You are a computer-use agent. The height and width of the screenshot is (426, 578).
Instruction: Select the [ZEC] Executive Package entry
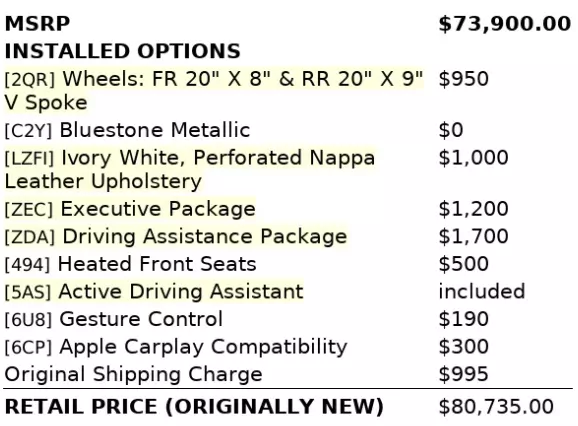(x=130, y=209)
